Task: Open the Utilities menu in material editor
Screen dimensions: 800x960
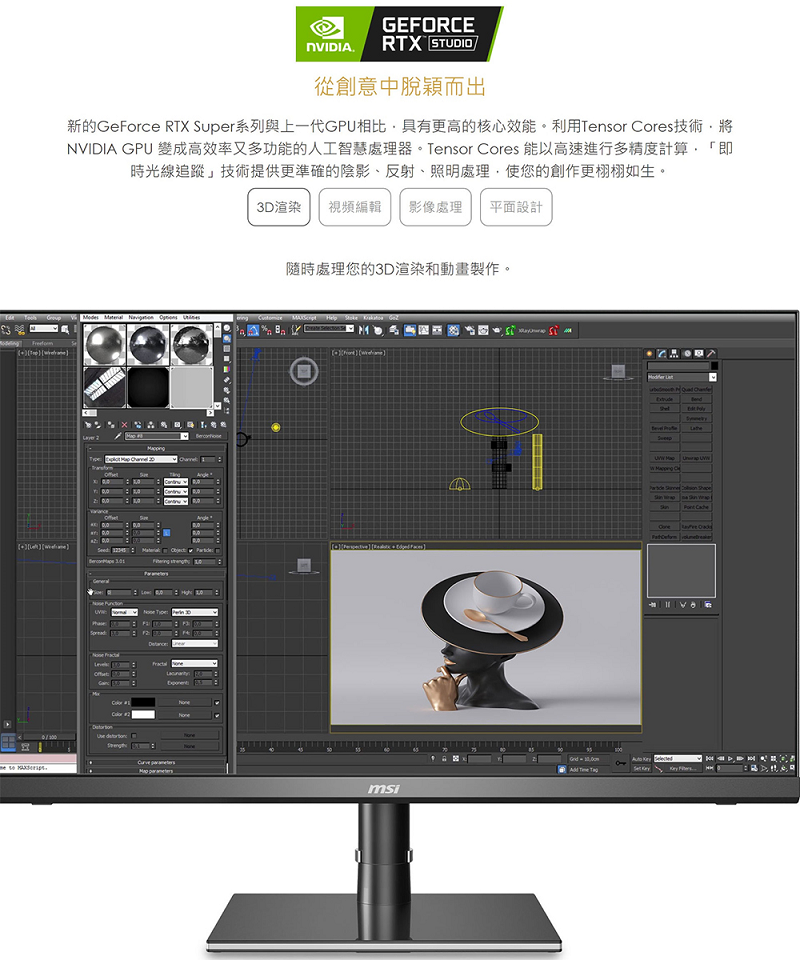Action: tap(192, 318)
